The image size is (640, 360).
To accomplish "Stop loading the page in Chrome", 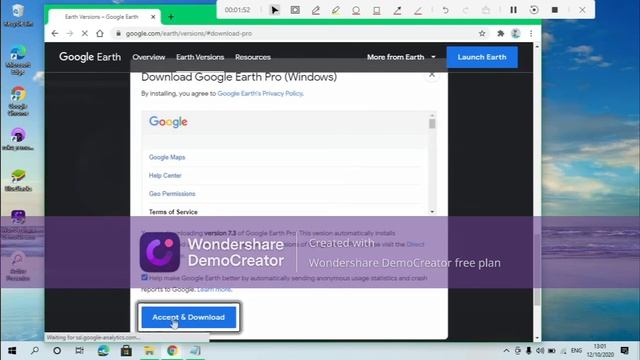I will (x=84, y=33).
